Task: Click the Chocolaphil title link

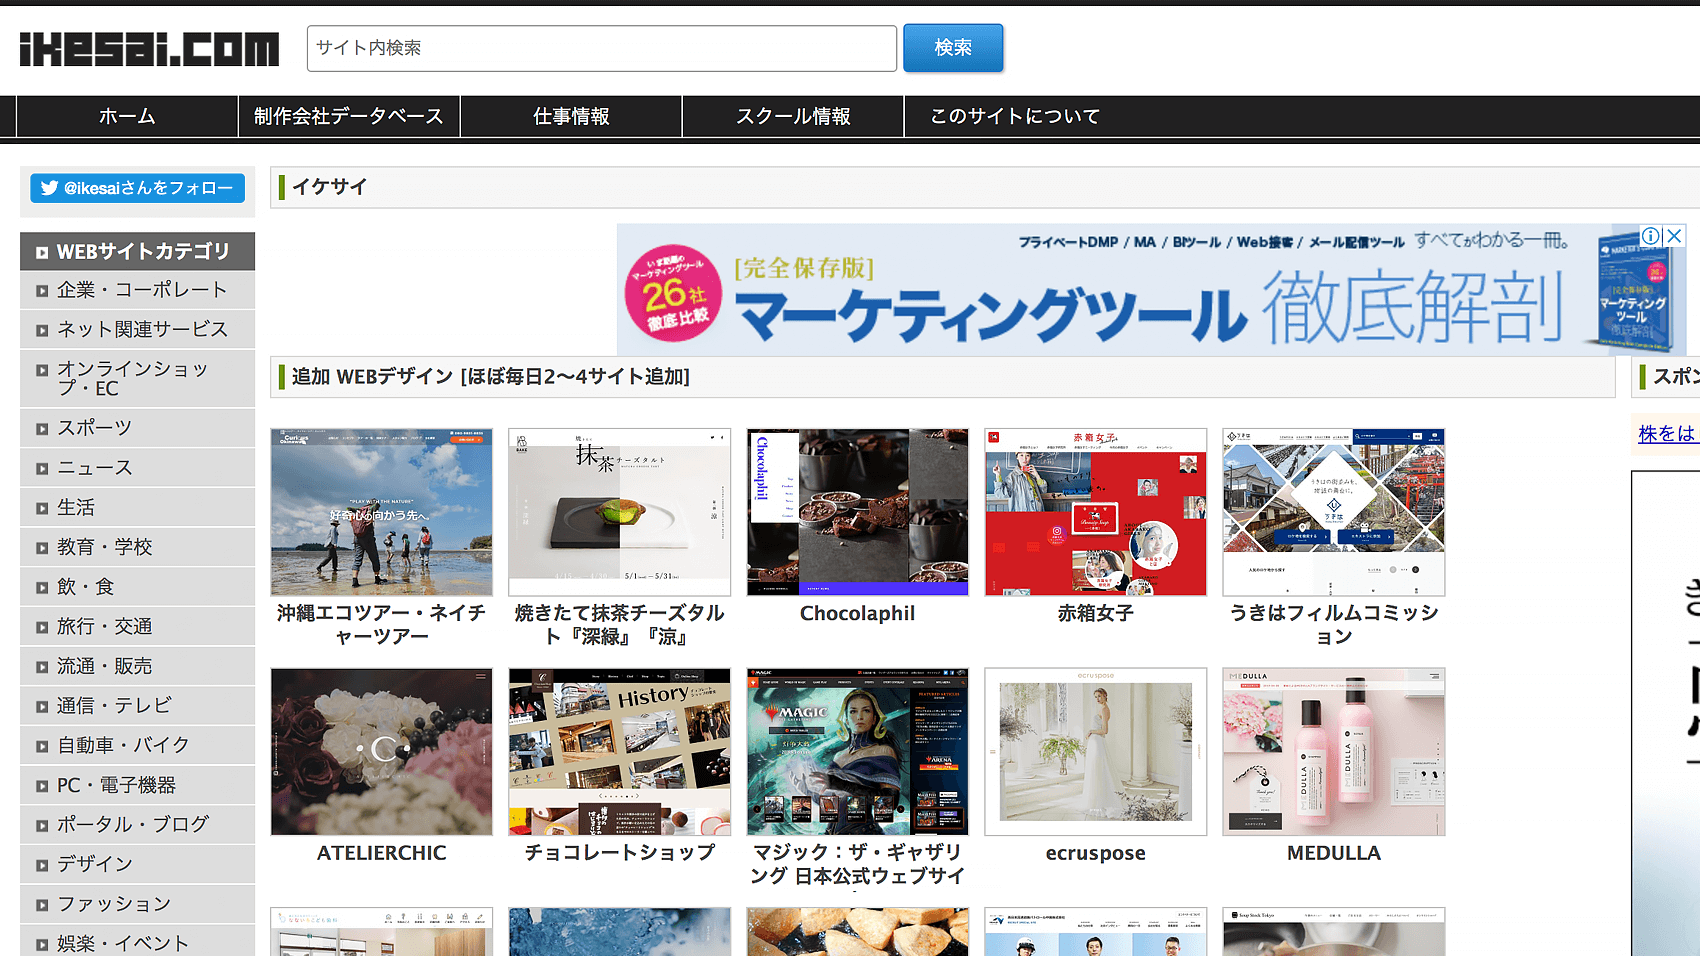Action: [x=858, y=613]
